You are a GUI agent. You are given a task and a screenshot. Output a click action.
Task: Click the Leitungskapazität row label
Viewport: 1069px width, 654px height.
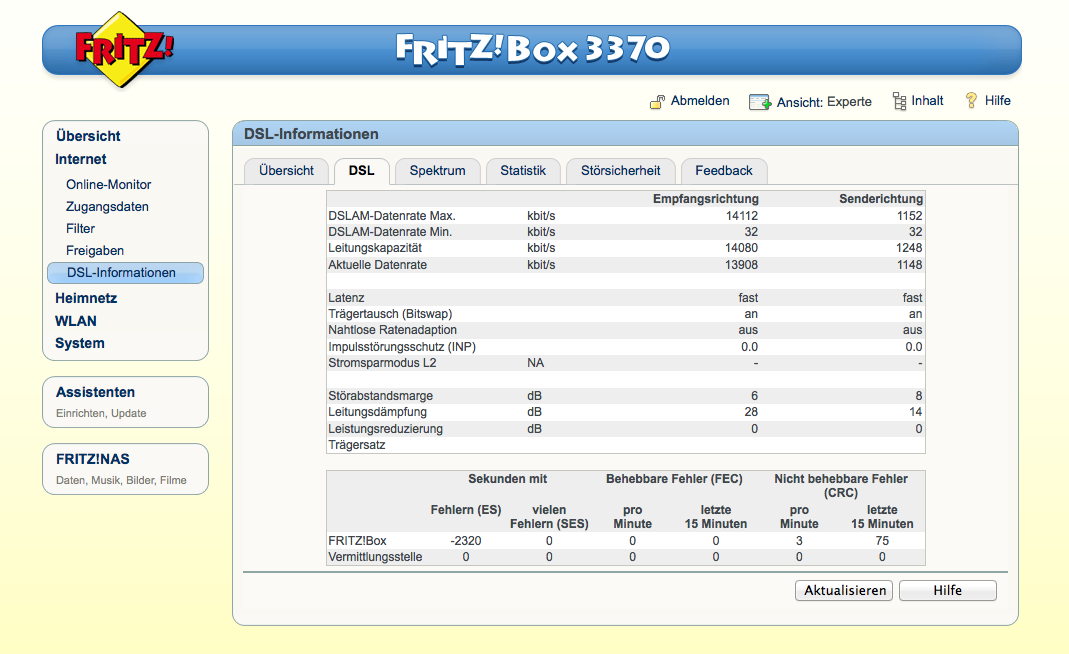(375, 248)
